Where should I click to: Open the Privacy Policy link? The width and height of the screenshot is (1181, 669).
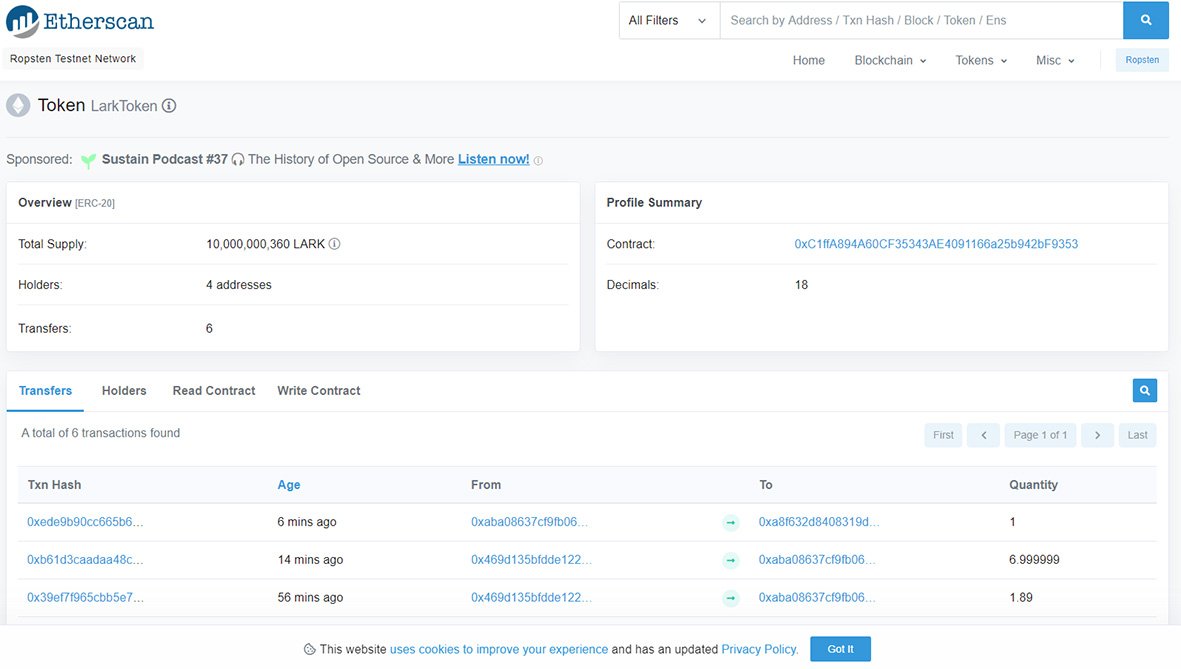coord(759,649)
